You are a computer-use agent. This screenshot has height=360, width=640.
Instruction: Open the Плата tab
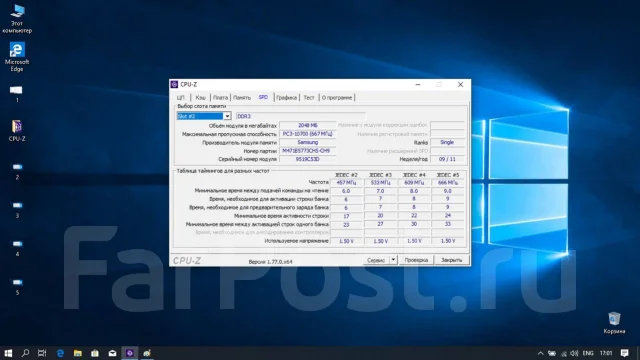tap(220, 98)
